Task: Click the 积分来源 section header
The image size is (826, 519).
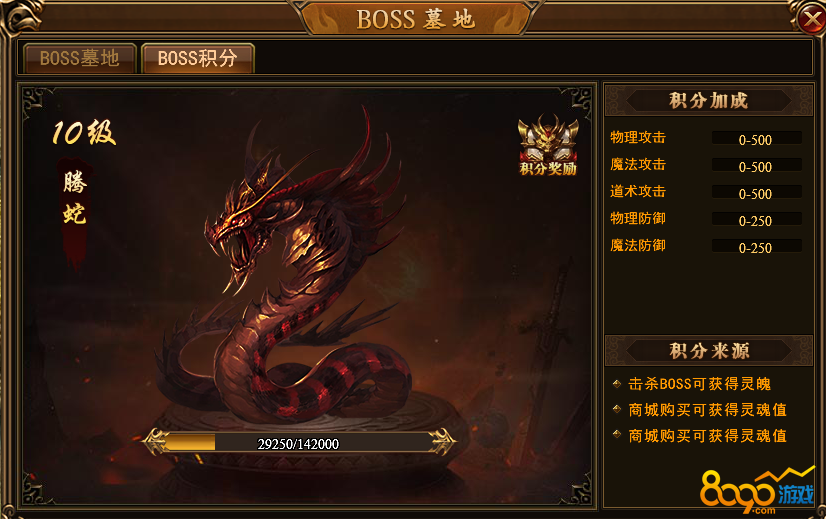Action: (709, 350)
